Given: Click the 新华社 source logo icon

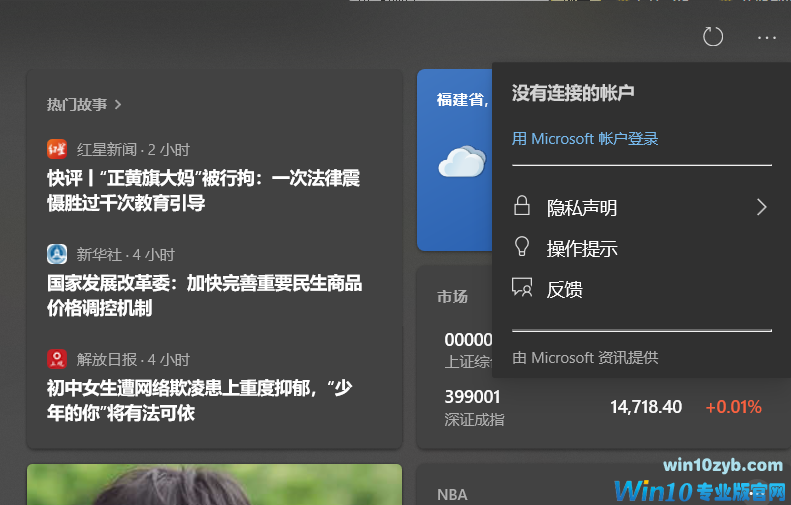Looking at the screenshot, I should point(57,254).
